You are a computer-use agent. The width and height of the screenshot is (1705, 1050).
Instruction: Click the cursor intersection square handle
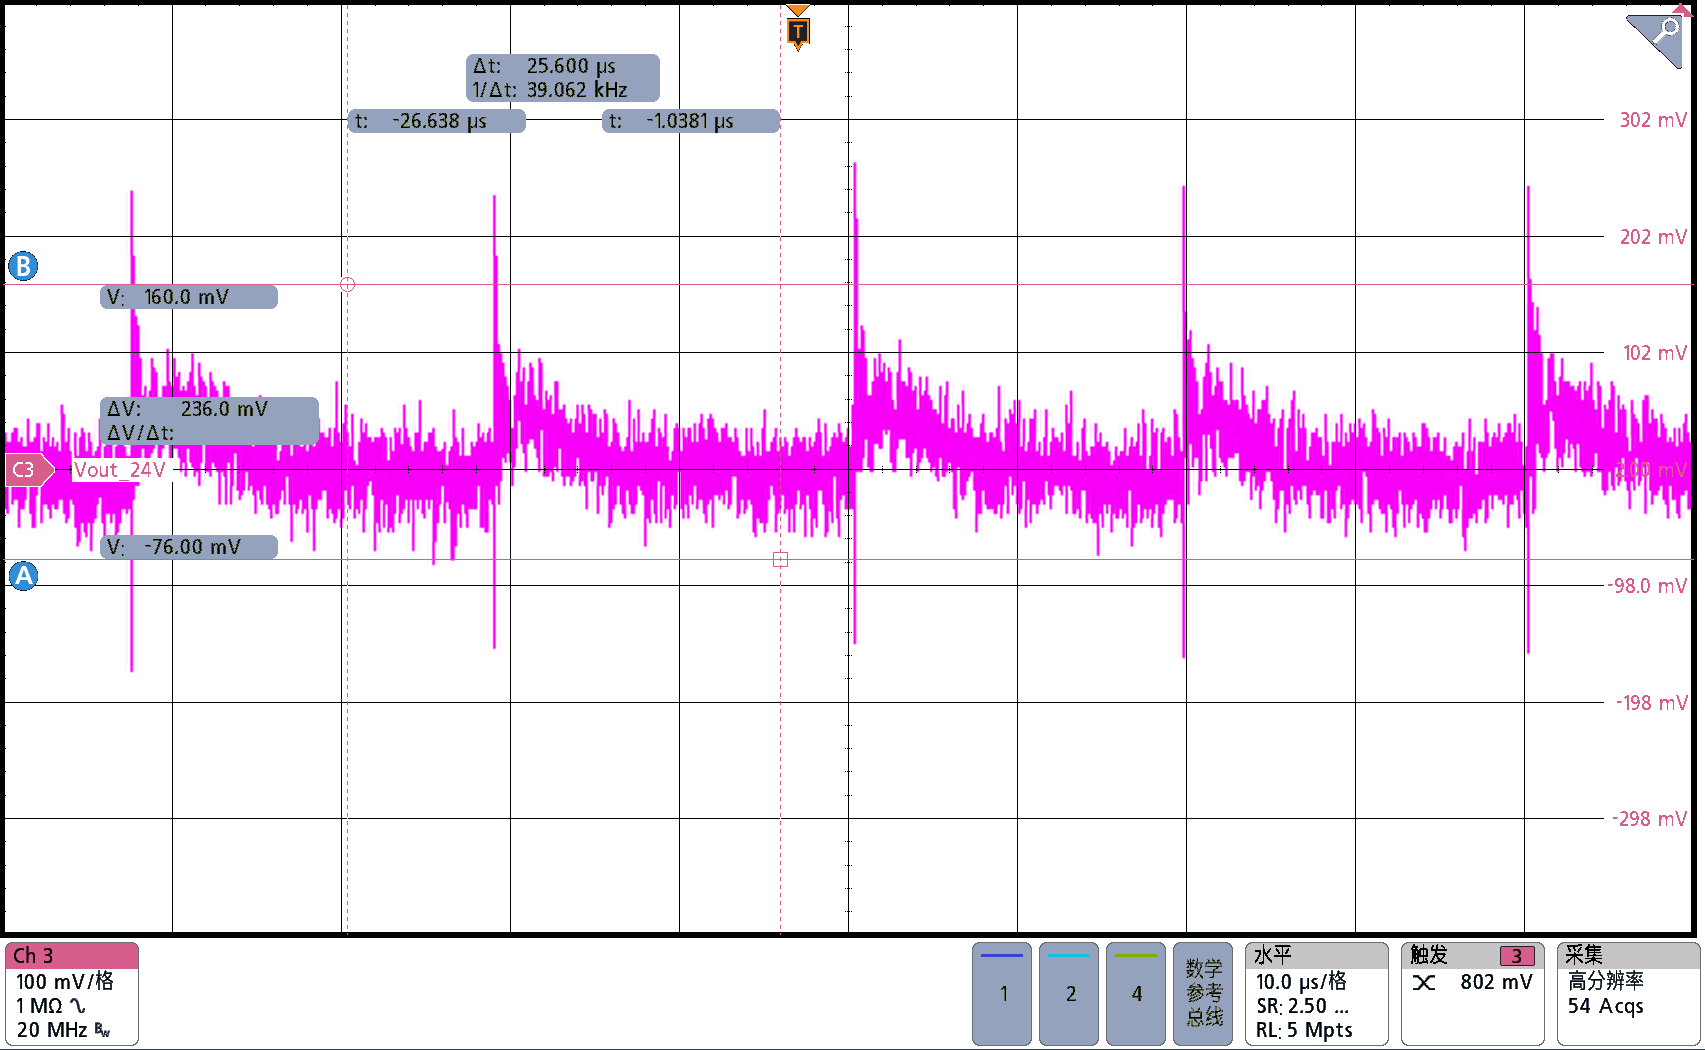click(781, 560)
